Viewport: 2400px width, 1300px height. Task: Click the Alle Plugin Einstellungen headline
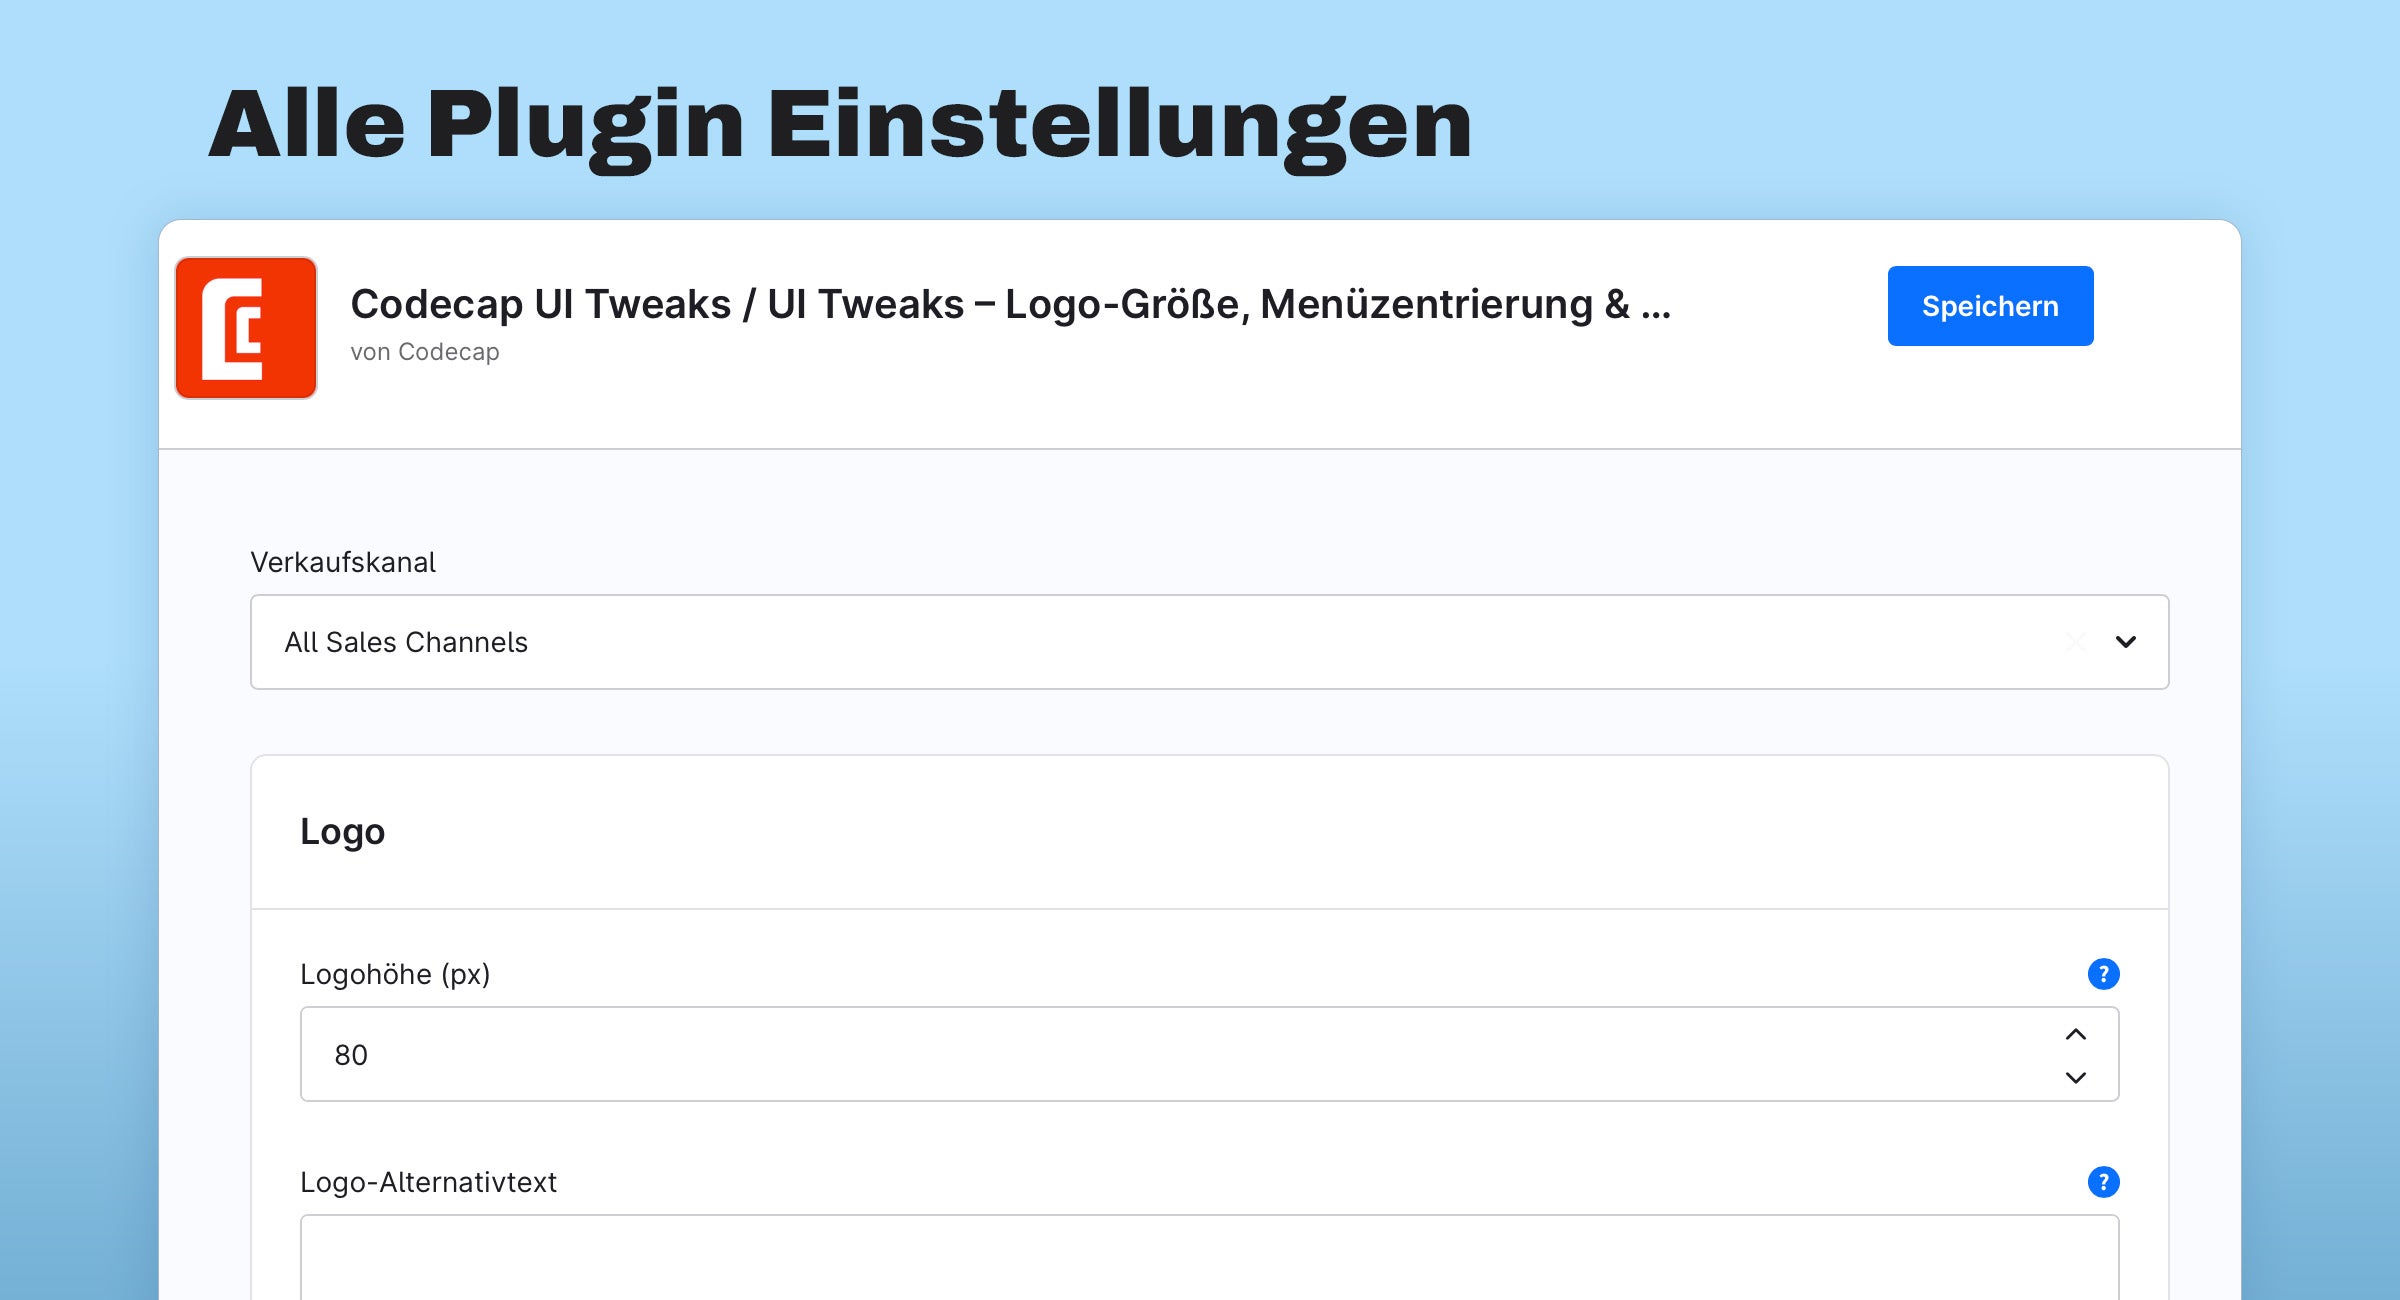[840, 125]
